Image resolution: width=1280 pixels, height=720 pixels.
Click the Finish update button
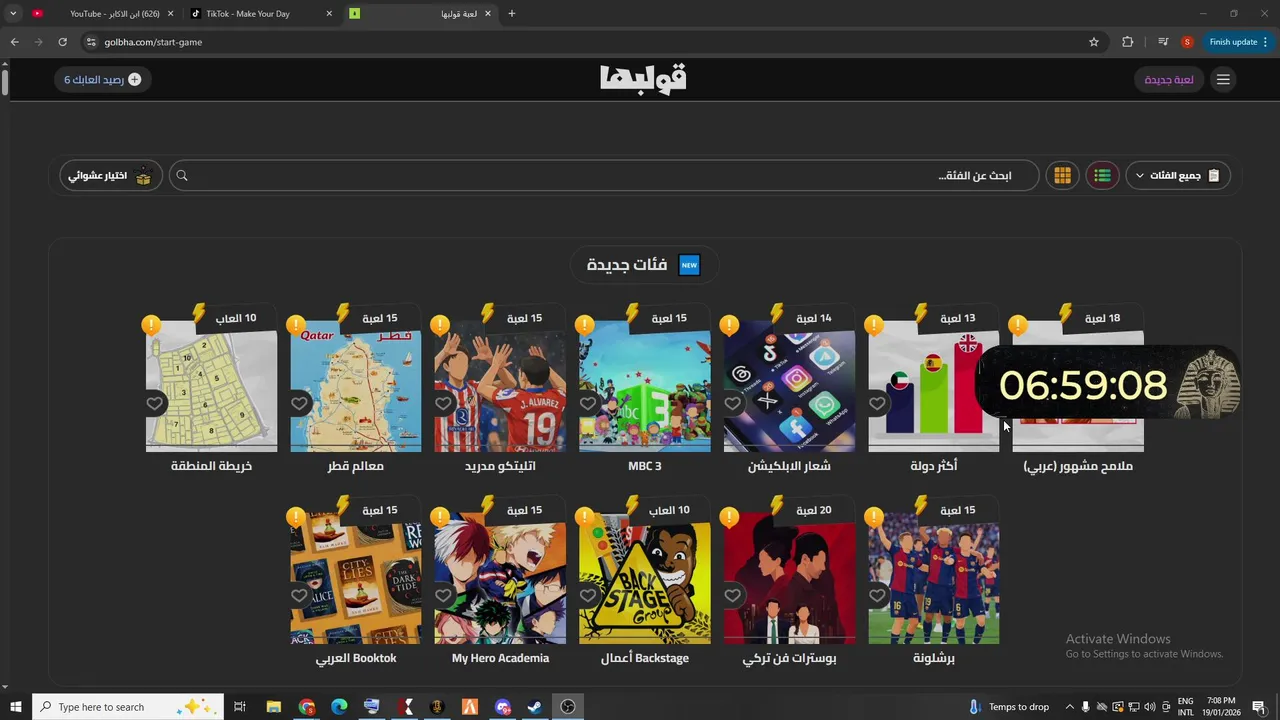[1238, 42]
